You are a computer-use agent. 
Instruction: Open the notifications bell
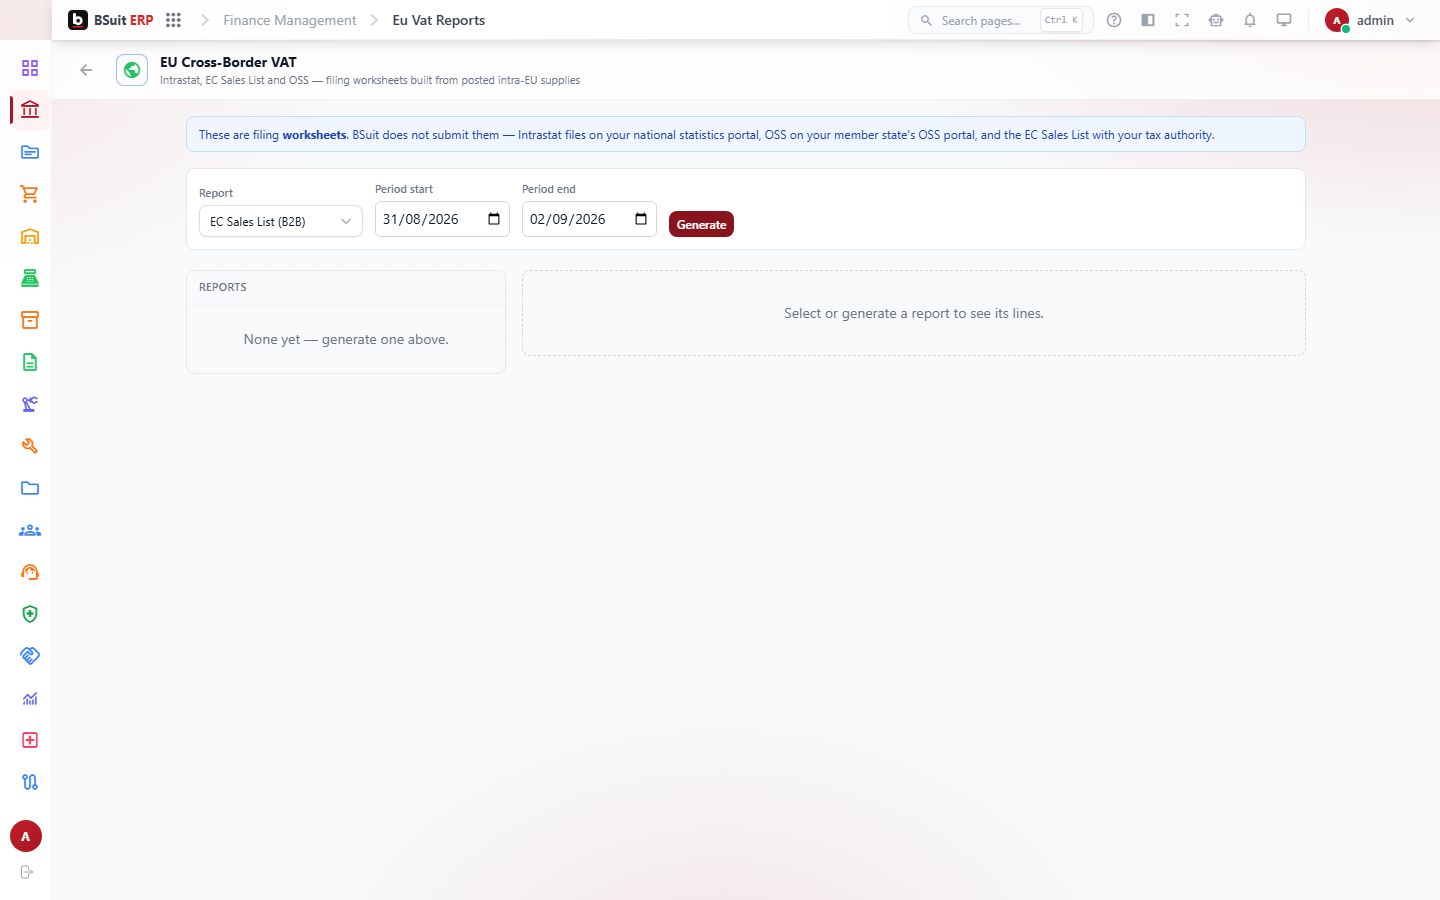(1250, 20)
